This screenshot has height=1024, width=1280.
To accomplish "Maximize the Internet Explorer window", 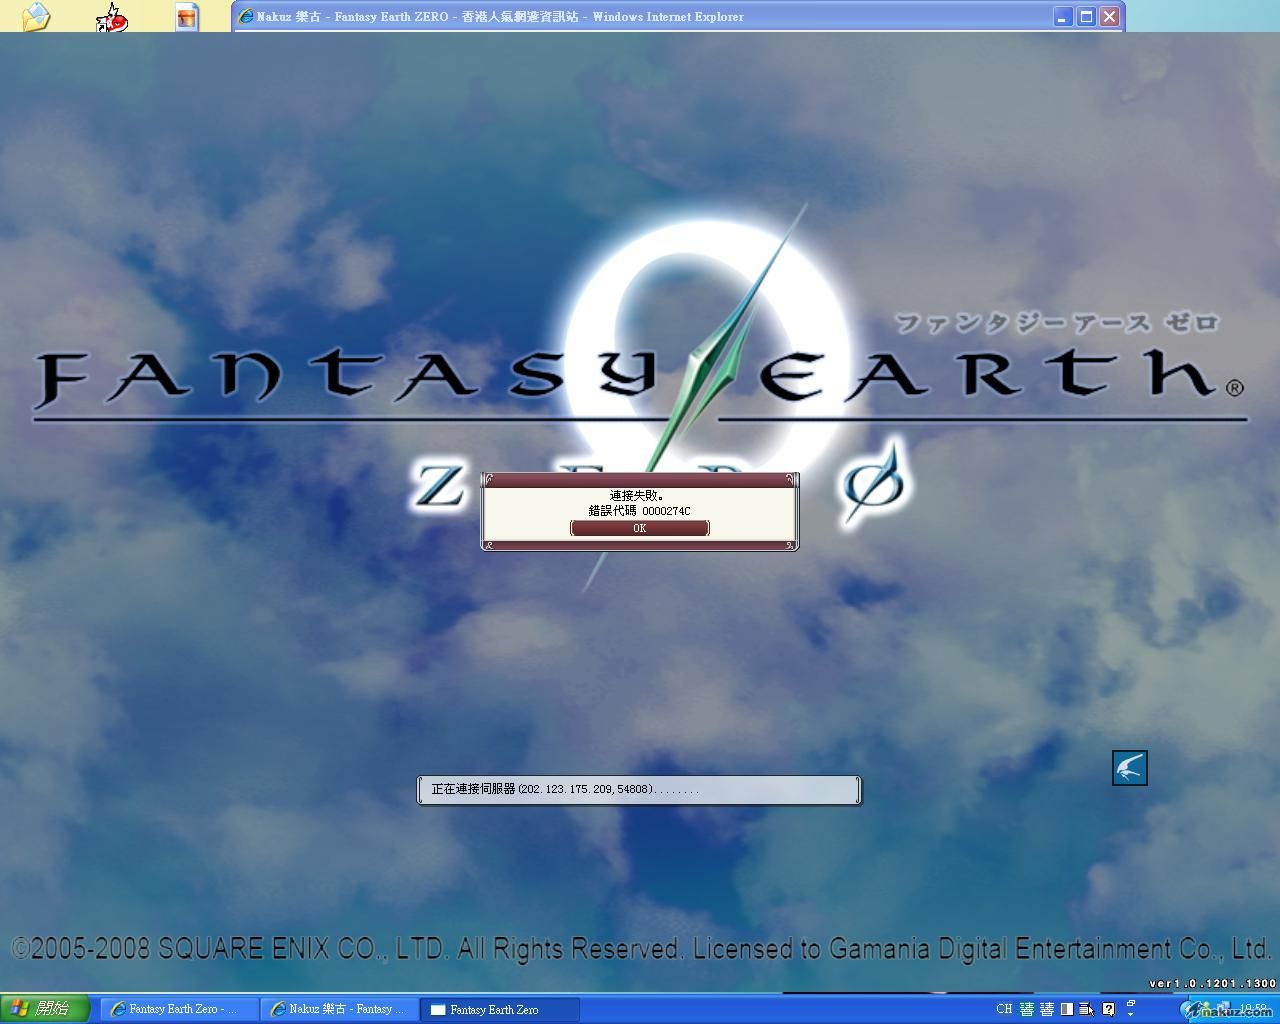I will 1086,17.
